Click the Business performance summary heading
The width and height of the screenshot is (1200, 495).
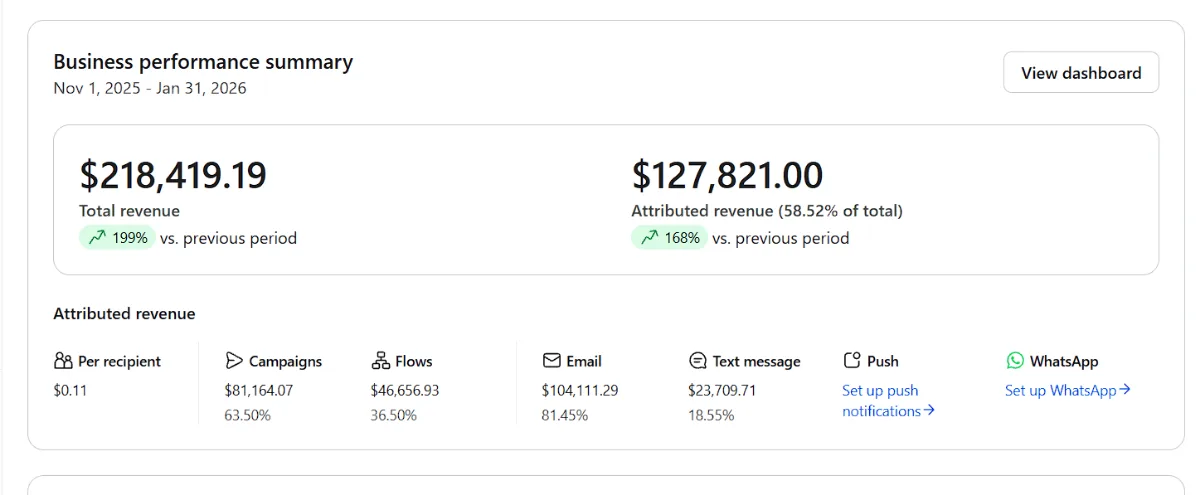coord(203,62)
